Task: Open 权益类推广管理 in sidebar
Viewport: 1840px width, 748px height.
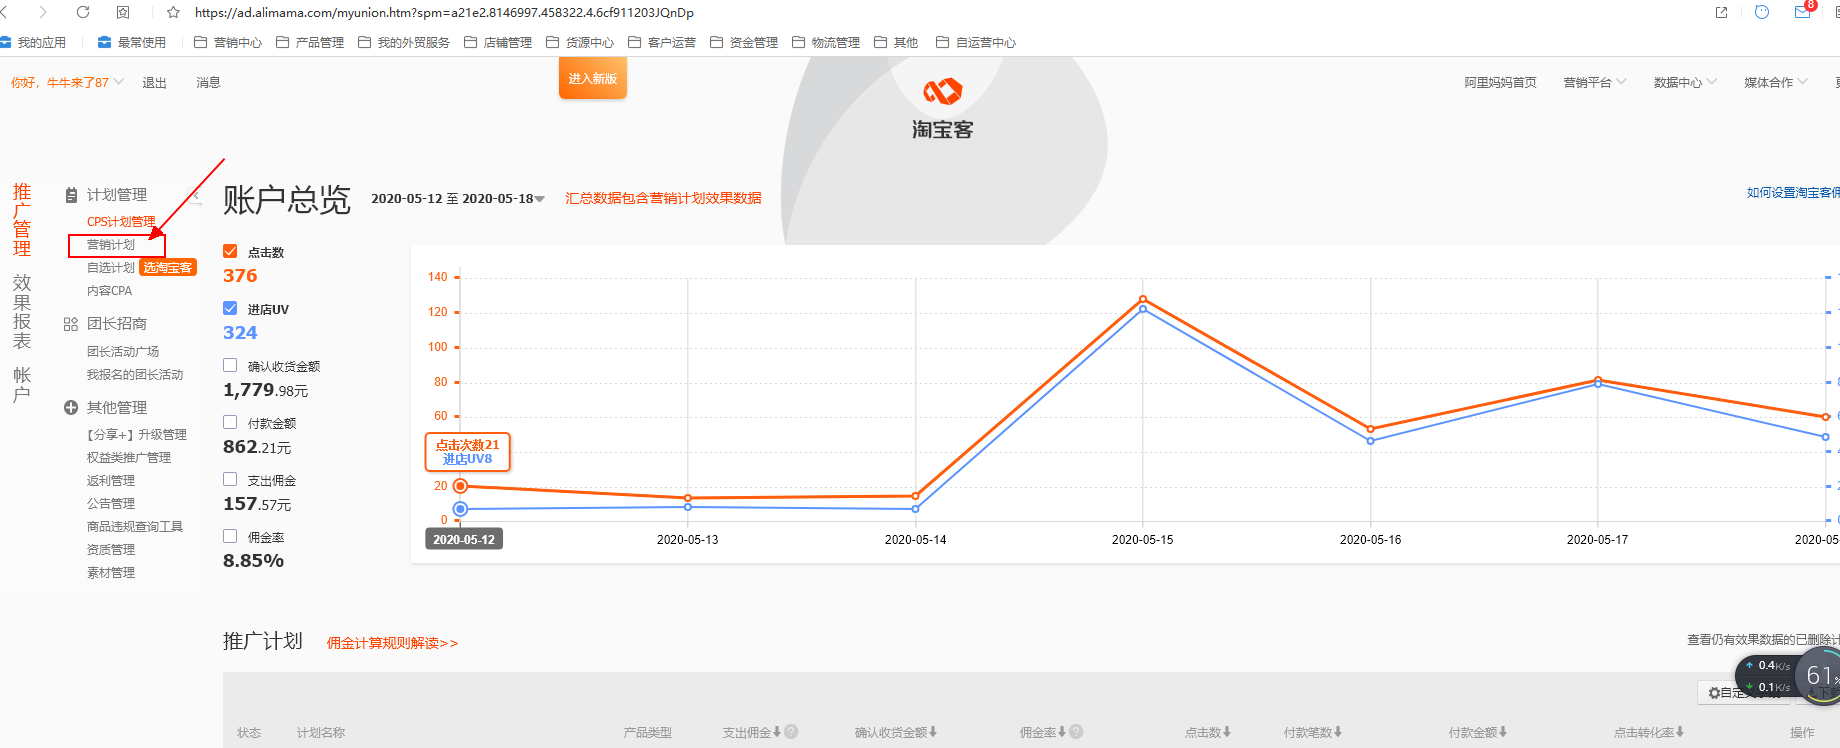Action: click(x=129, y=458)
